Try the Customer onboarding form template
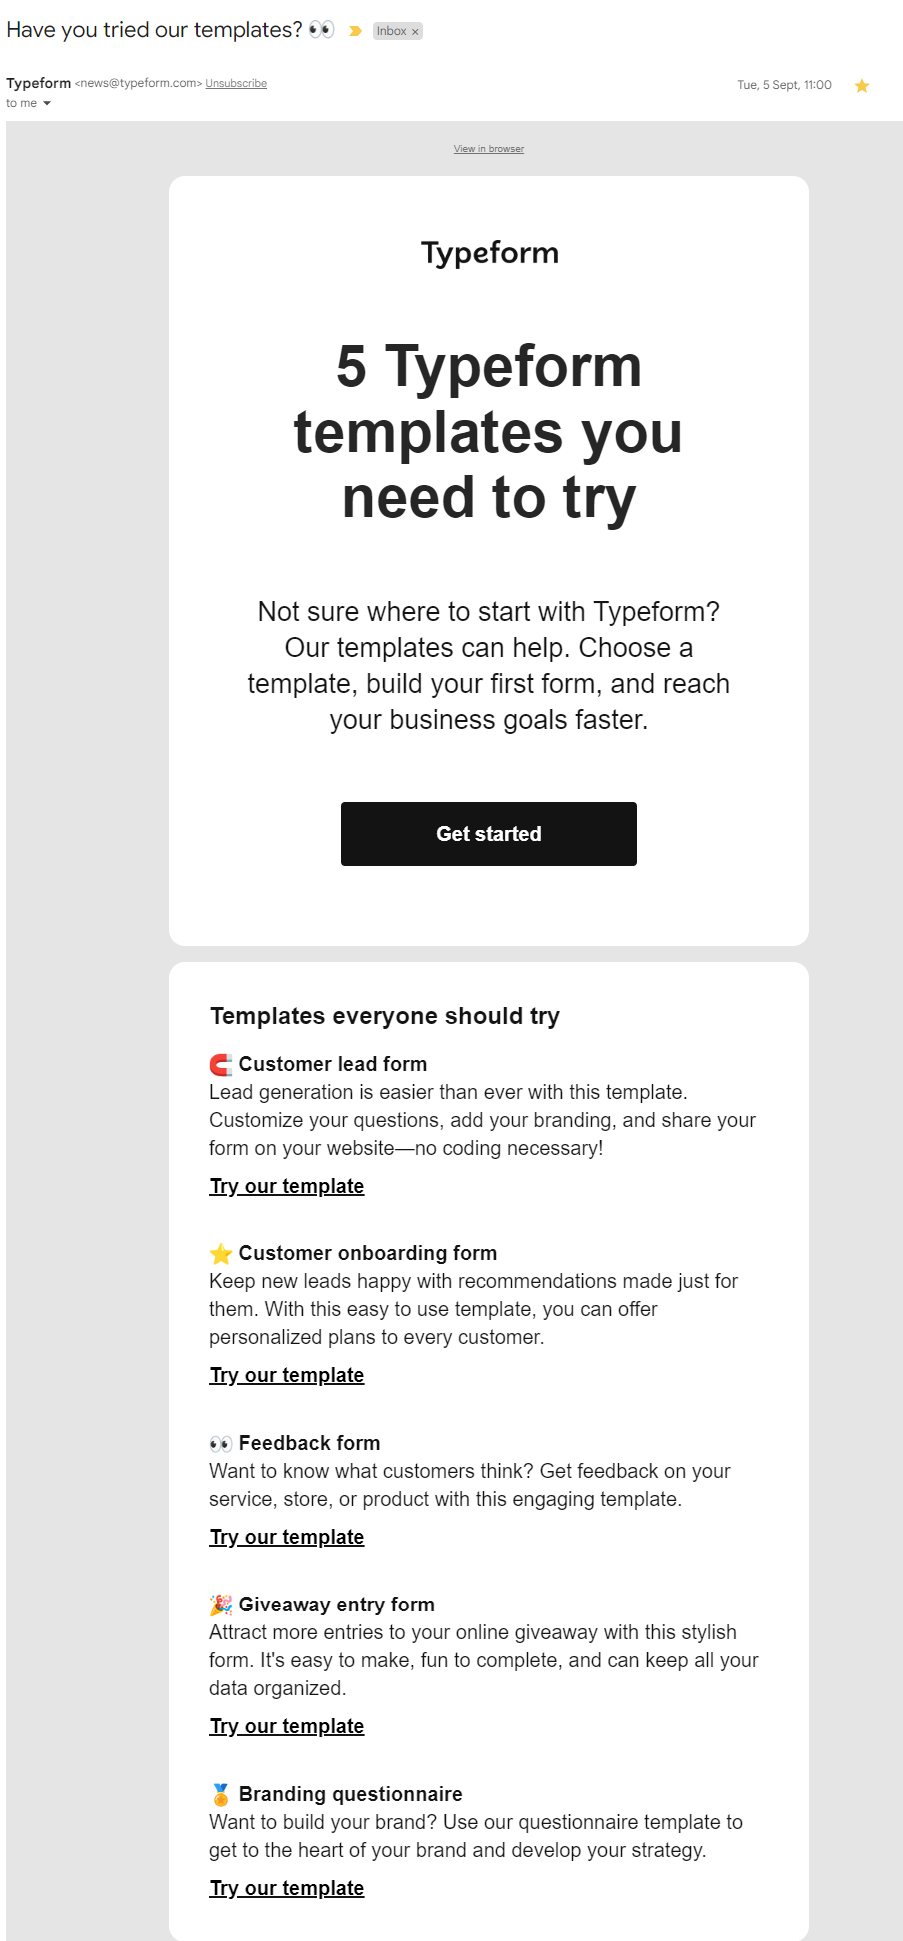The width and height of the screenshot is (903, 1941). tap(286, 1375)
